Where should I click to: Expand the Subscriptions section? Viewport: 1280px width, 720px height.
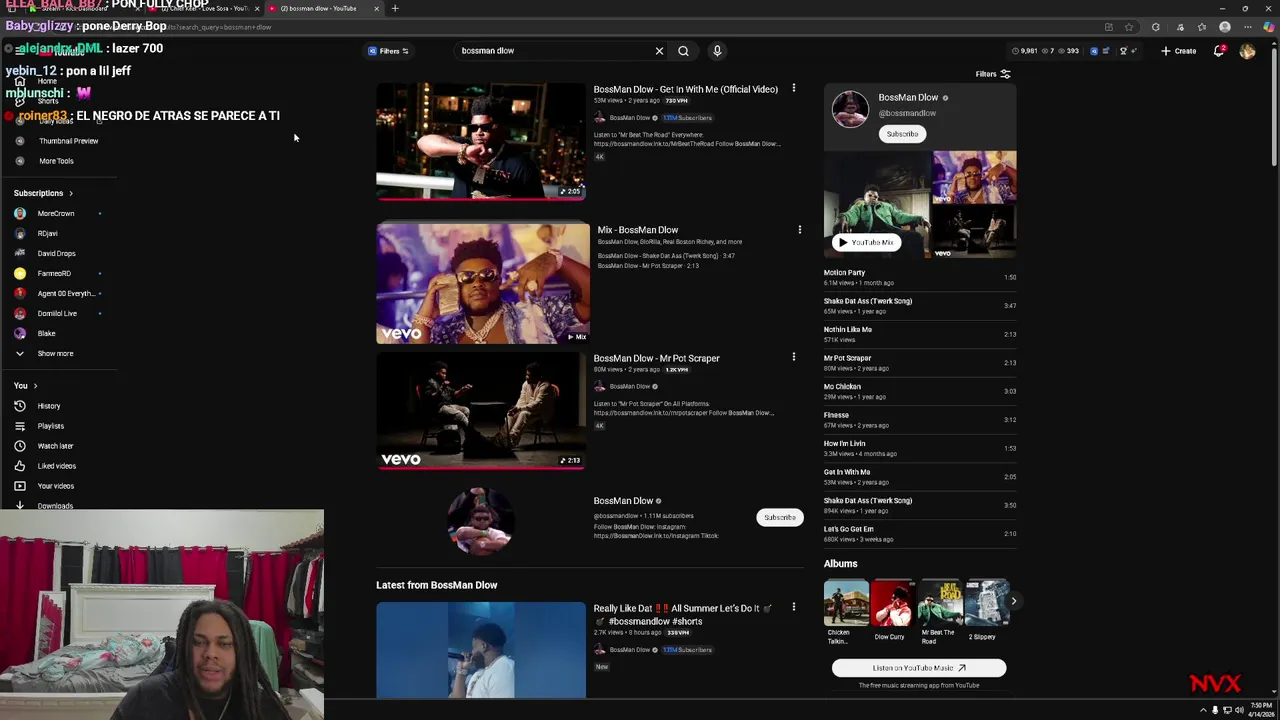(43, 193)
